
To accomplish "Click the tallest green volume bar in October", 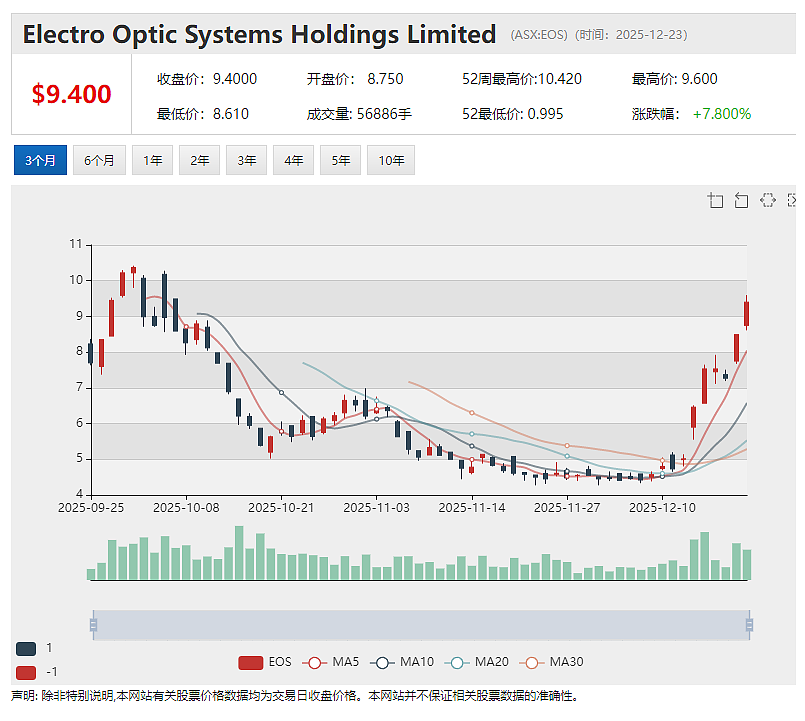I will [x=239, y=553].
